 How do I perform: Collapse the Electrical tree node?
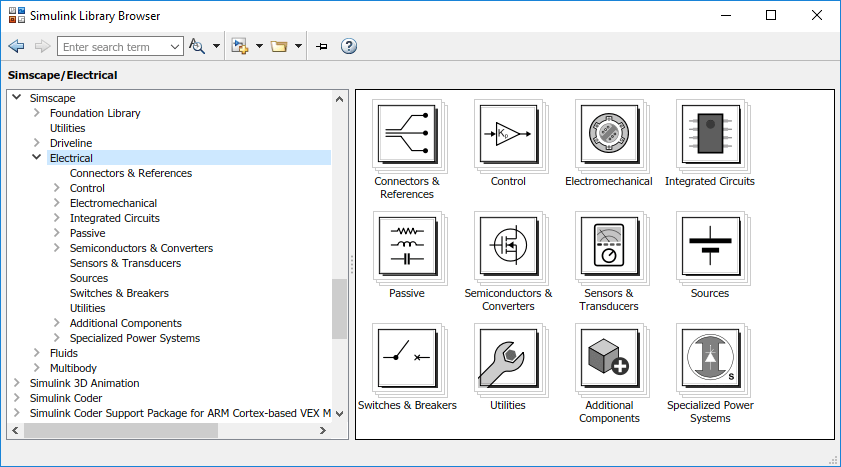pos(37,158)
